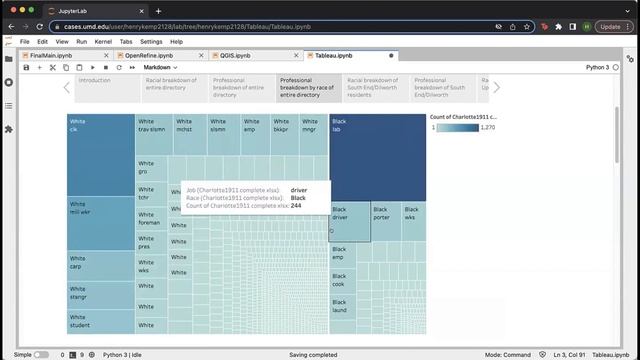This screenshot has height=360, width=640.
Task: Select Racial breakdown of entire directory story point
Action: point(175,88)
